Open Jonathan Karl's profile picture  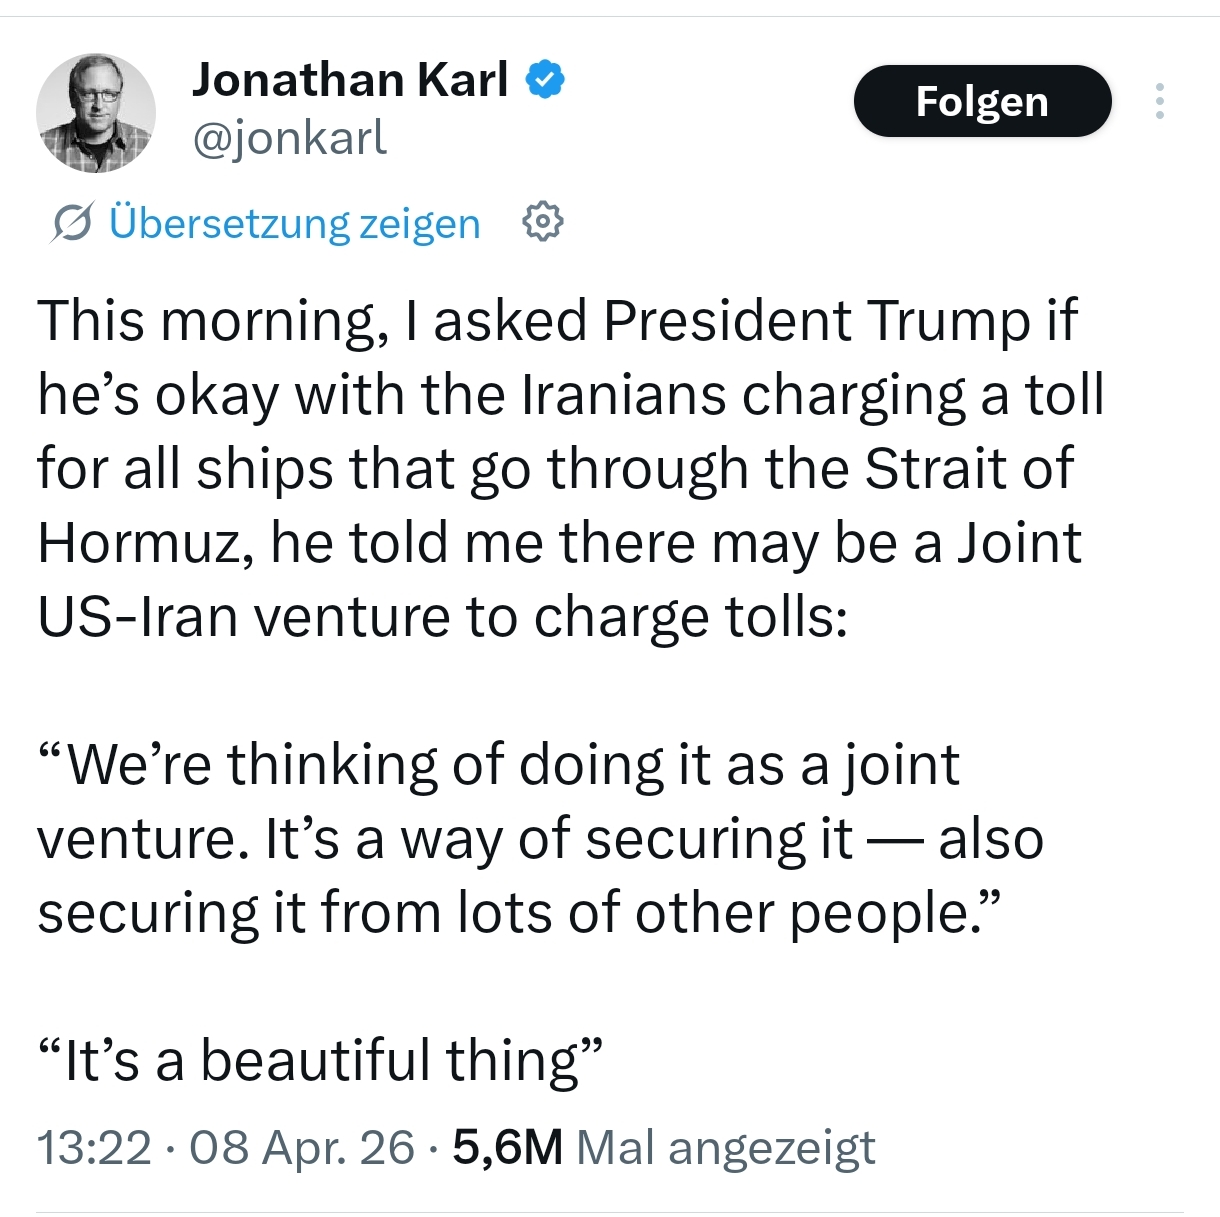click(x=96, y=112)
